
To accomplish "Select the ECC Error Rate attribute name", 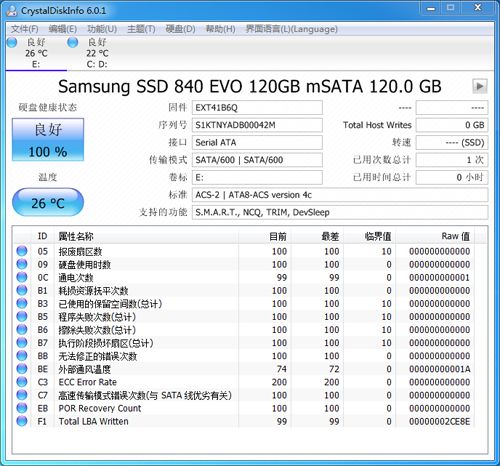I will pyautogui.click(x=88, y=382).
